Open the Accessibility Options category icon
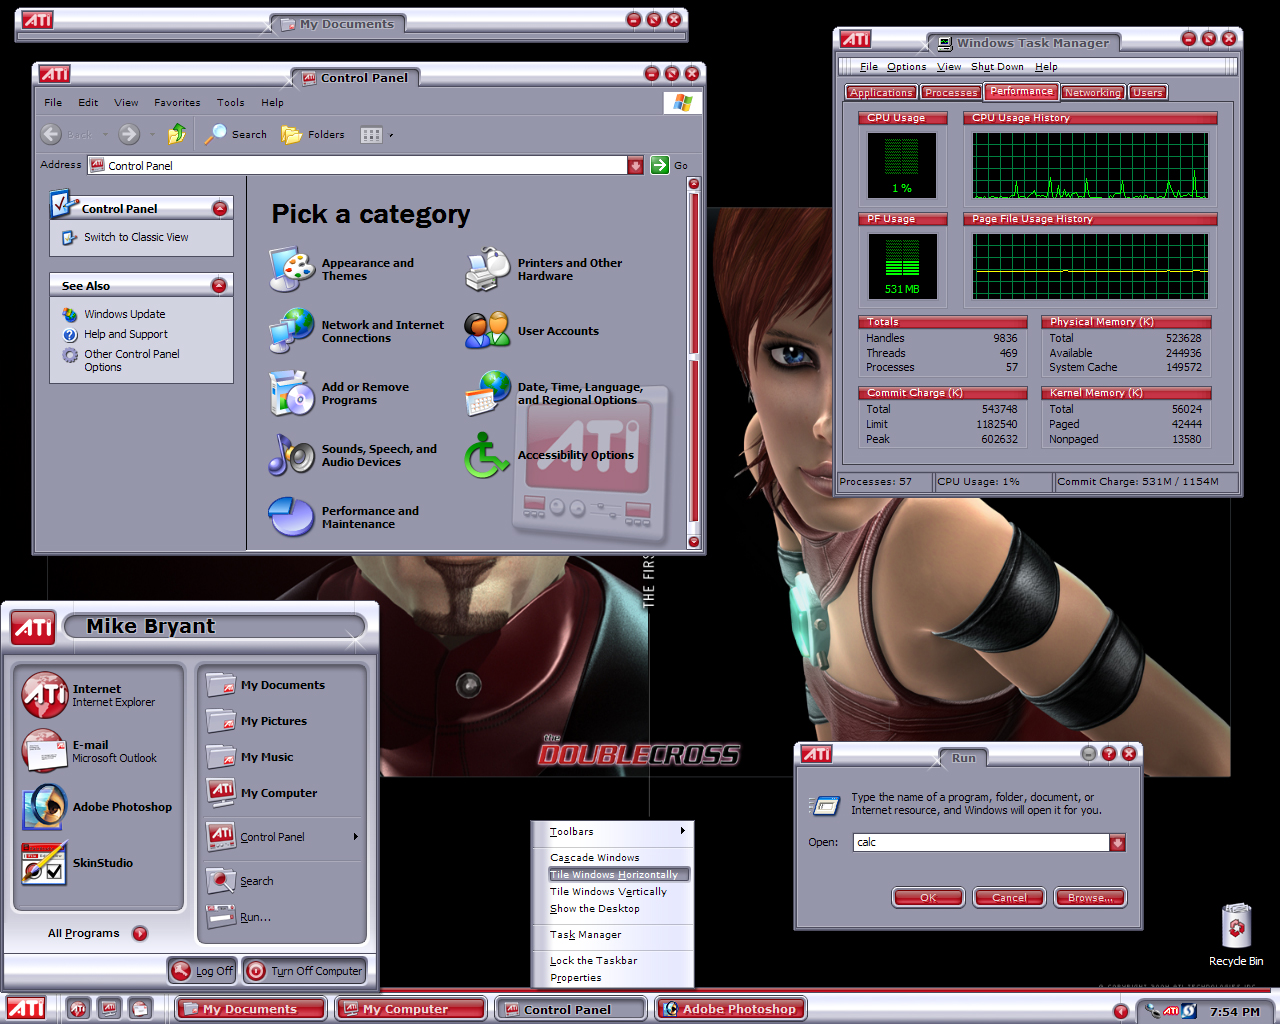 click(x=488, y=455)
